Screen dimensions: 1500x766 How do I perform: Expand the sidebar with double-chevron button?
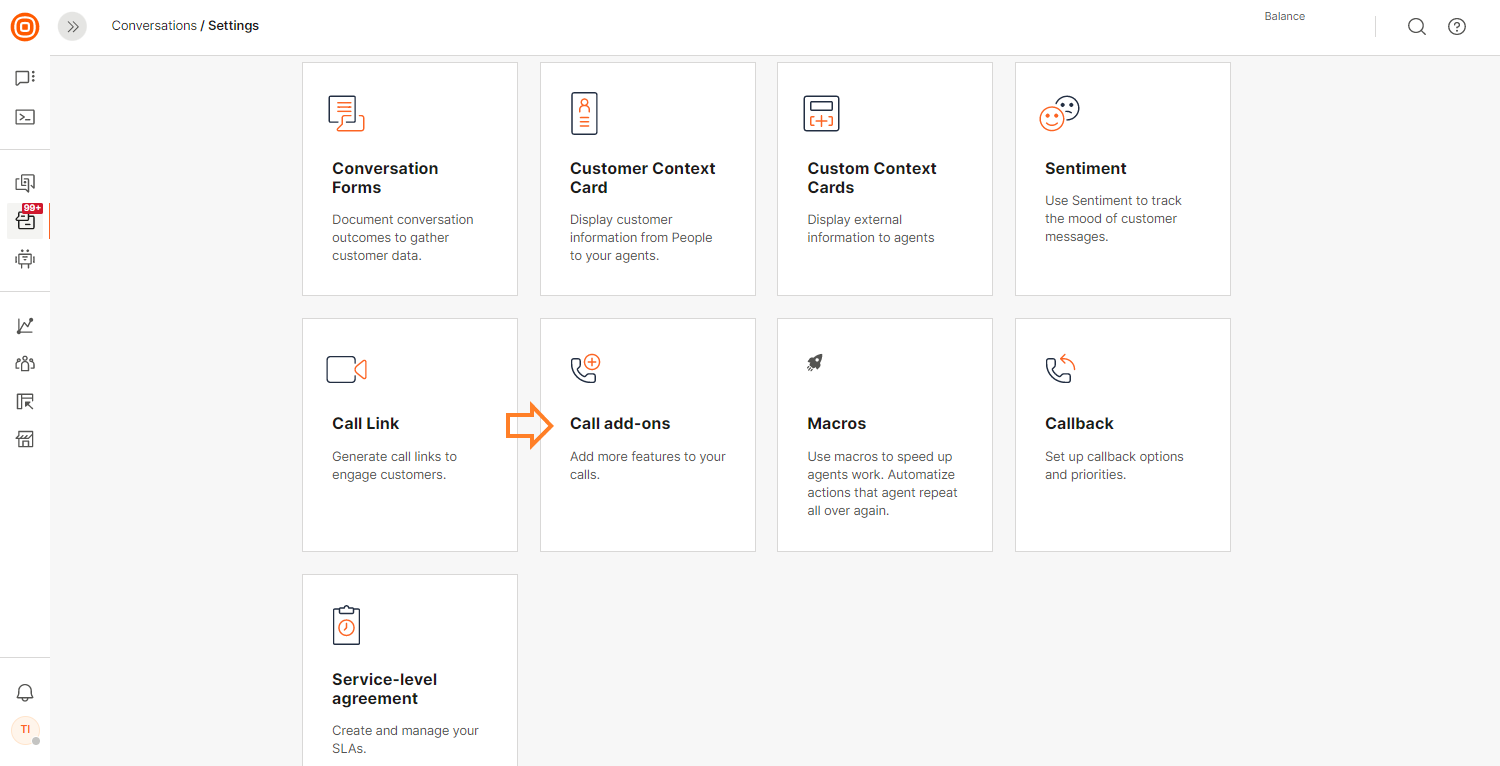click(72, 27)
